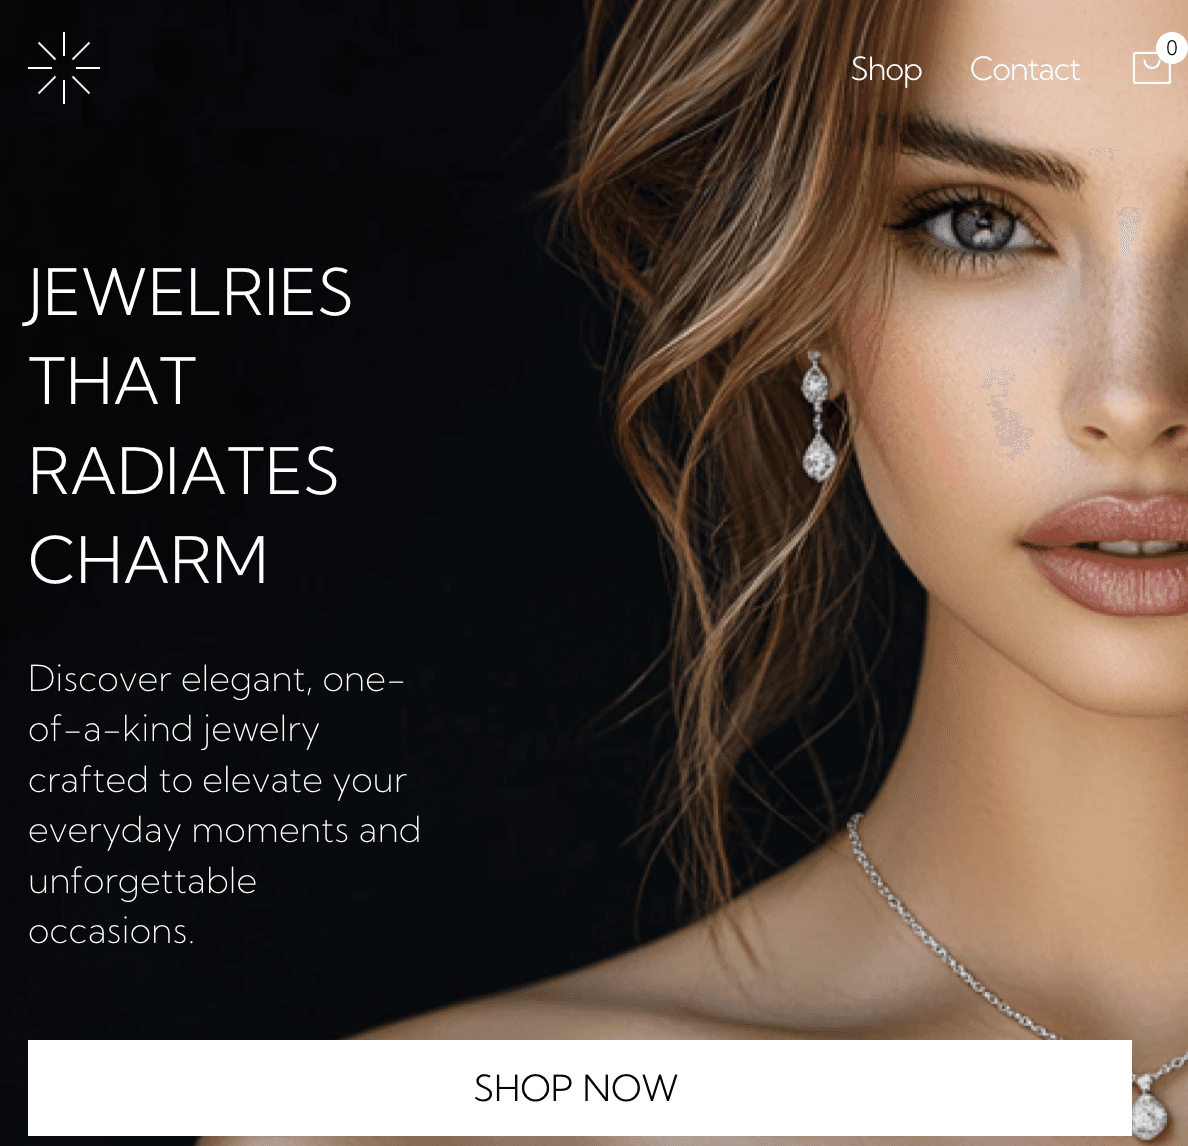Click the model's lips in the photo
This screenshot has width=1188, height=1146.
tap(1108, 550)
